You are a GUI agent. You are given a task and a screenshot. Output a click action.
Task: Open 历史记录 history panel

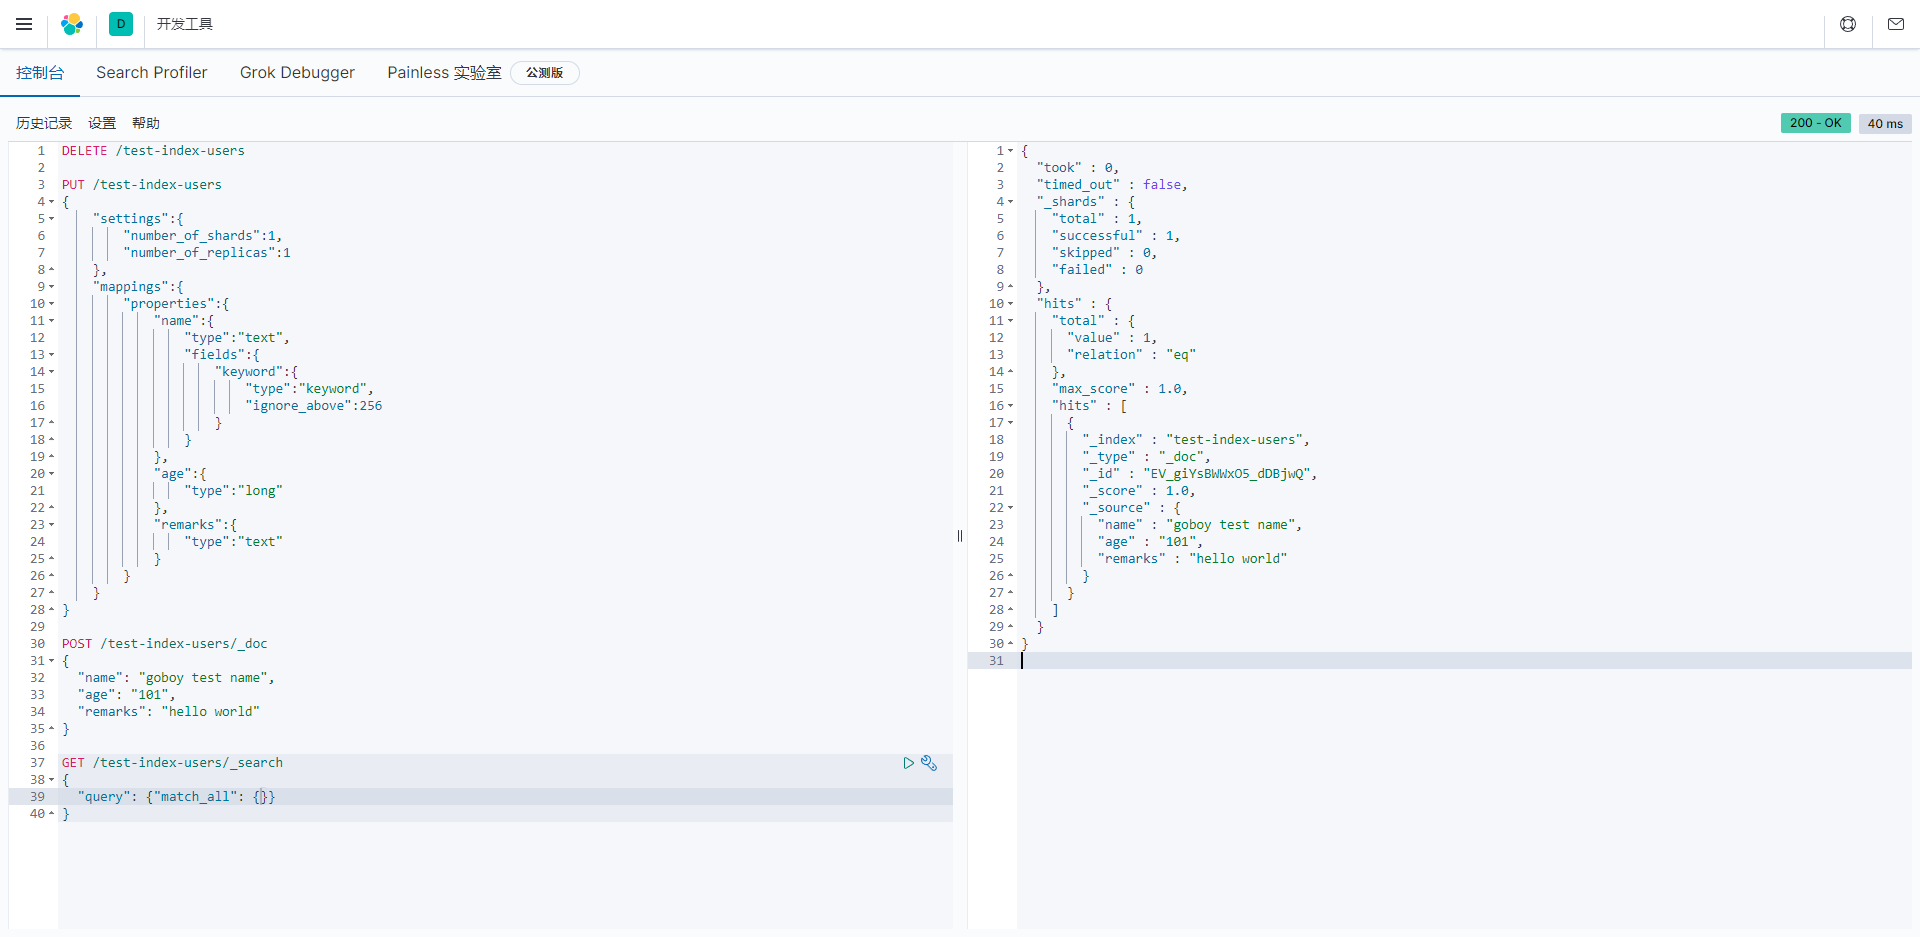click(x=44, y=123)
